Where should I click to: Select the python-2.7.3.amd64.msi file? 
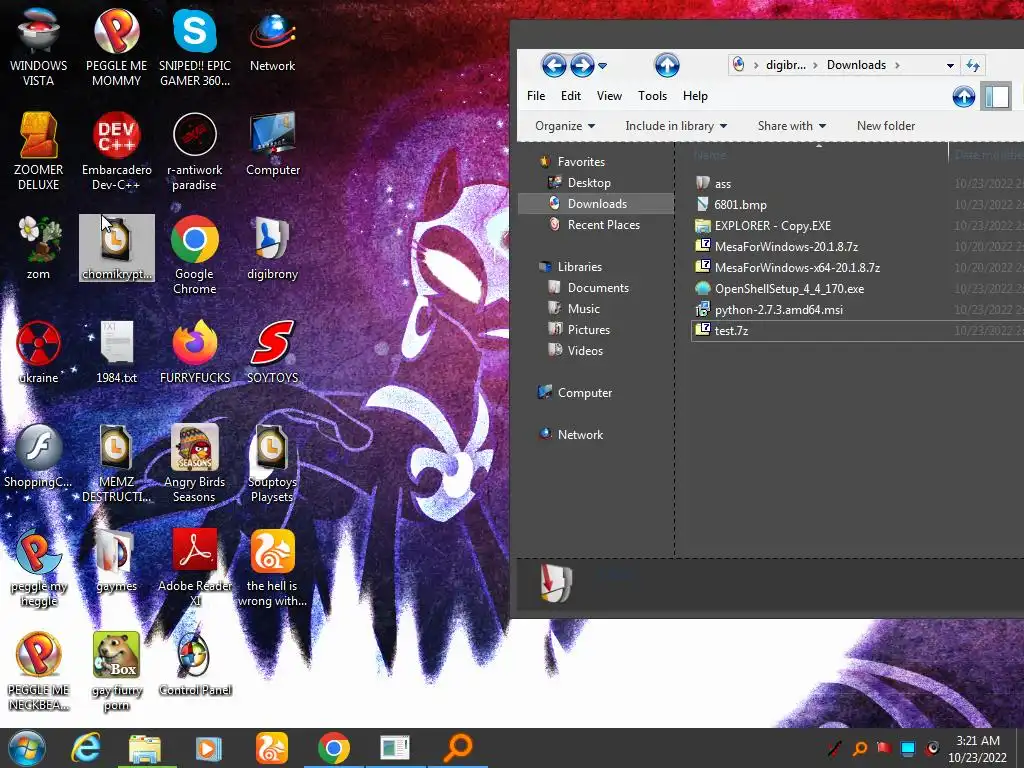tap(778, 310)
